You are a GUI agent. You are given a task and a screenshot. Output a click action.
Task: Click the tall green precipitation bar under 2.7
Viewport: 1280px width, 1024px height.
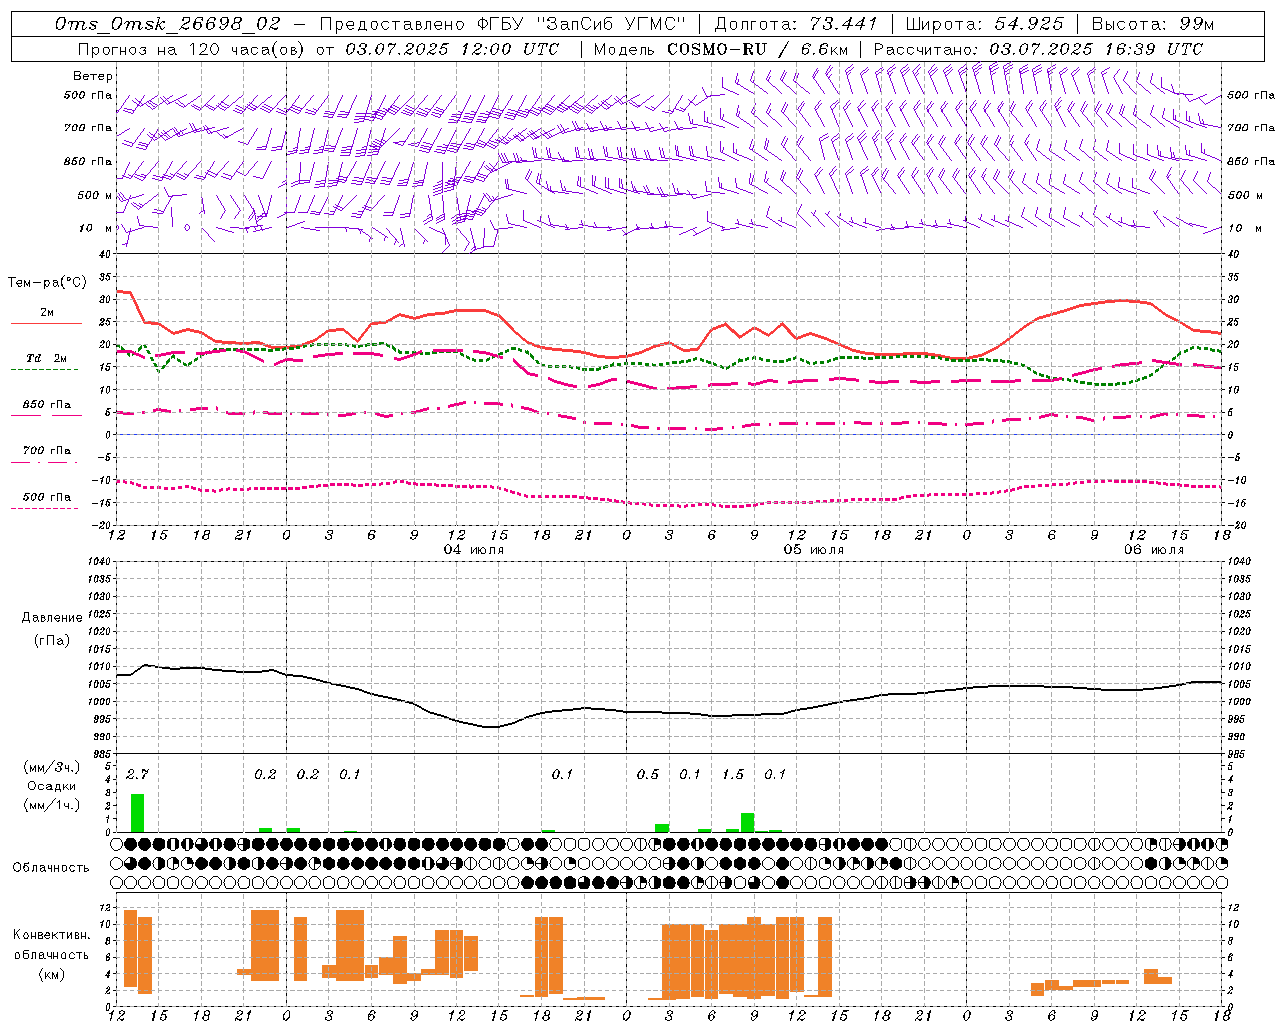138,813
